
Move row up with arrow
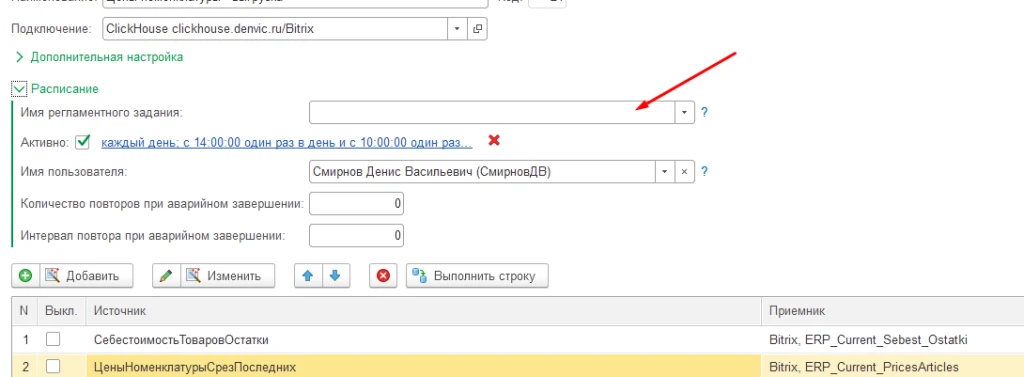point(308,276)
